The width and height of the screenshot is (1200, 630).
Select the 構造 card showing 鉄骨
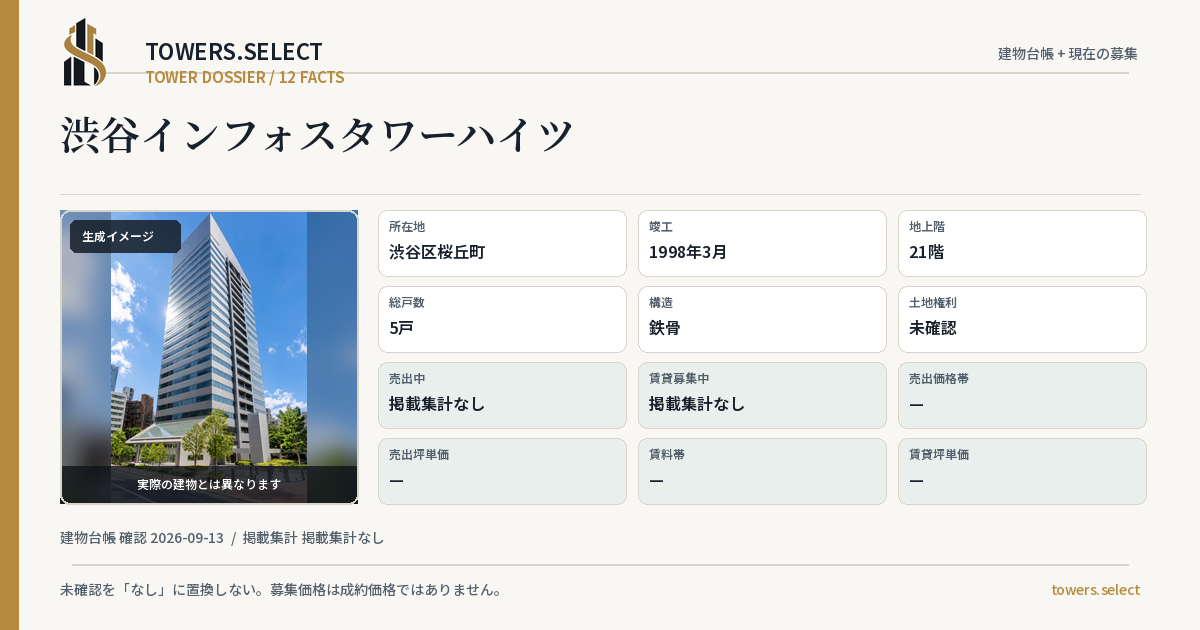762,319
